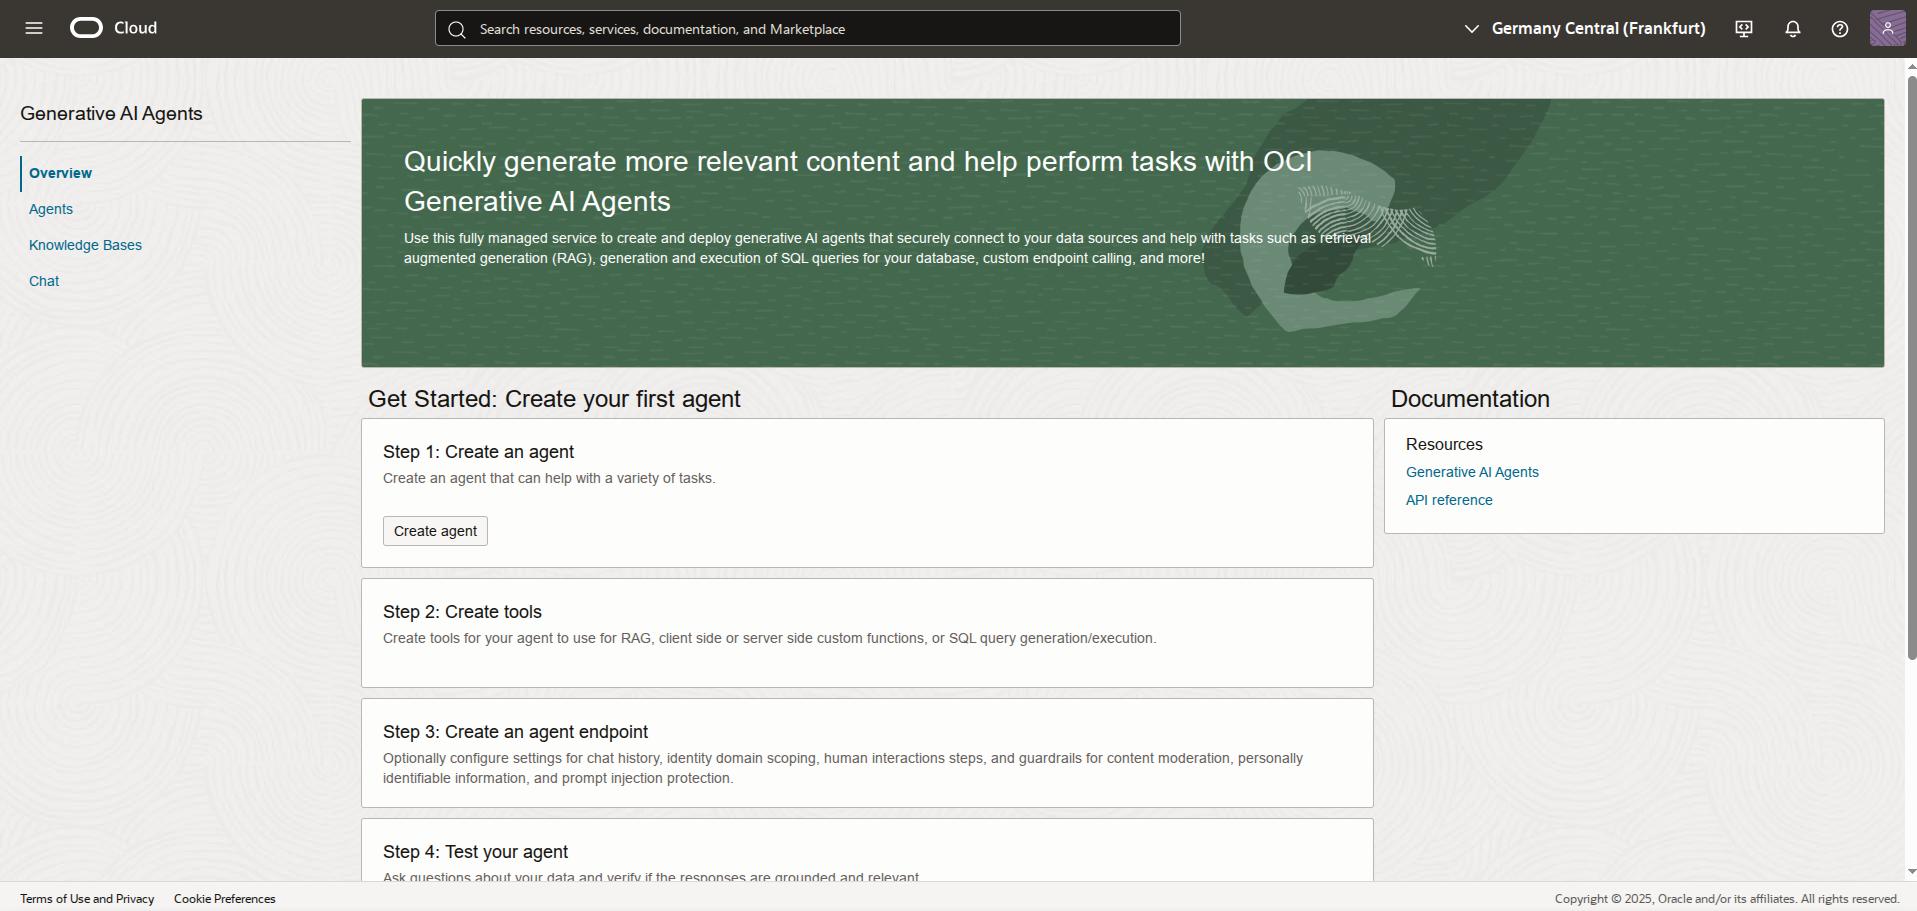The width and height of the screenshot is (1917, 911).
Task: Expand the Germany Central (Frankfurt) region selector
Action: 1585,28
